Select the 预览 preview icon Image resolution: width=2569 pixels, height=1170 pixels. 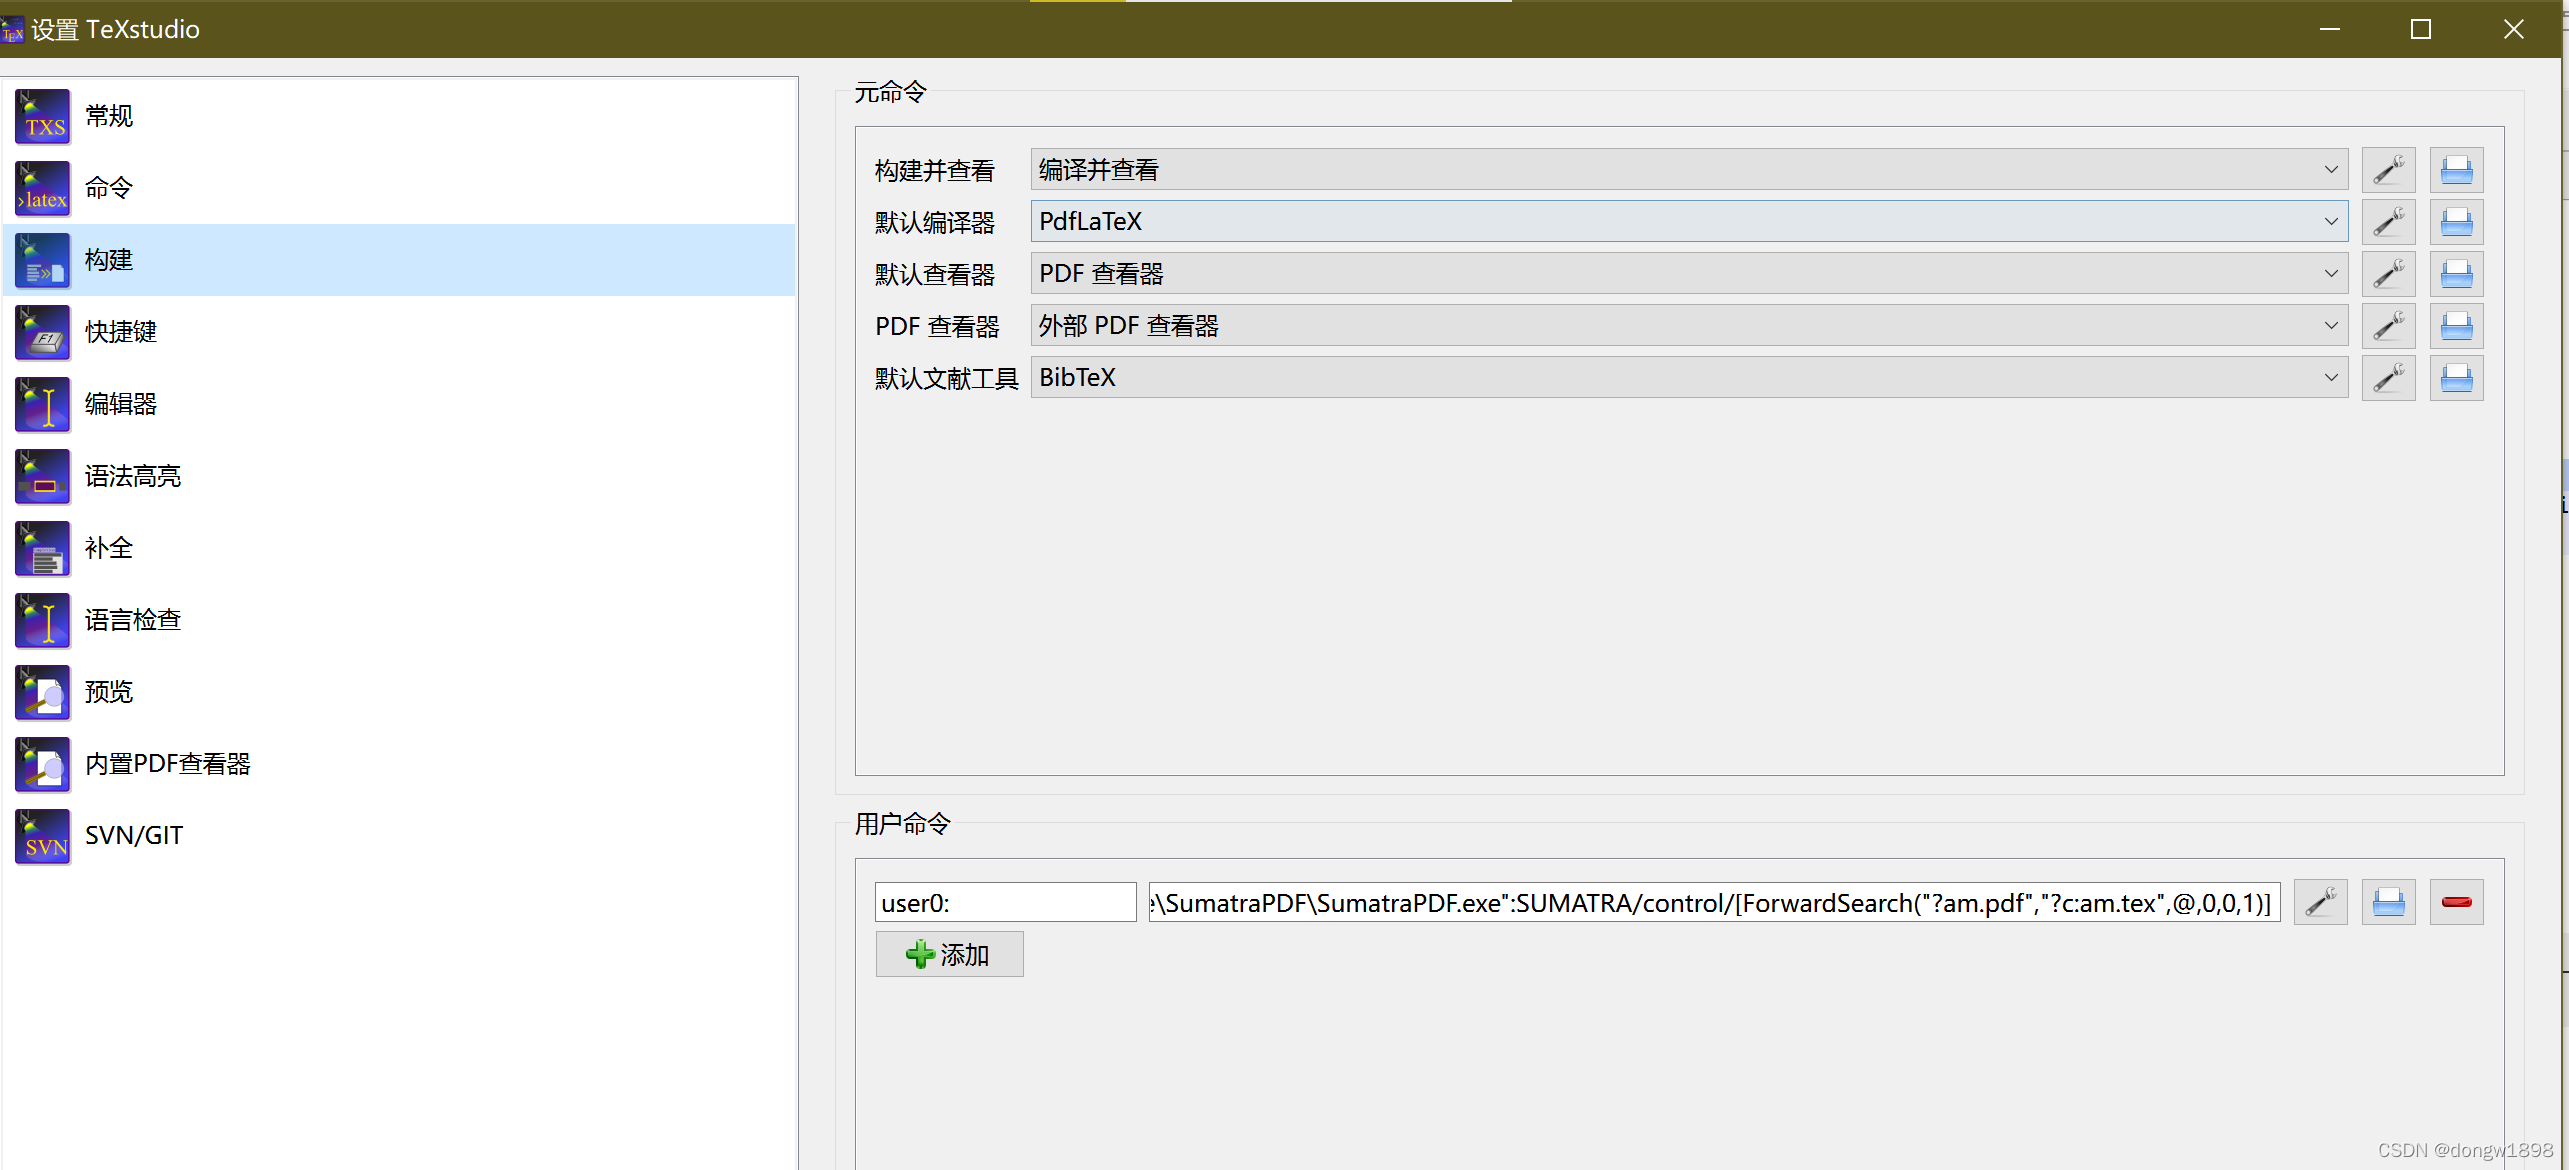43,692
